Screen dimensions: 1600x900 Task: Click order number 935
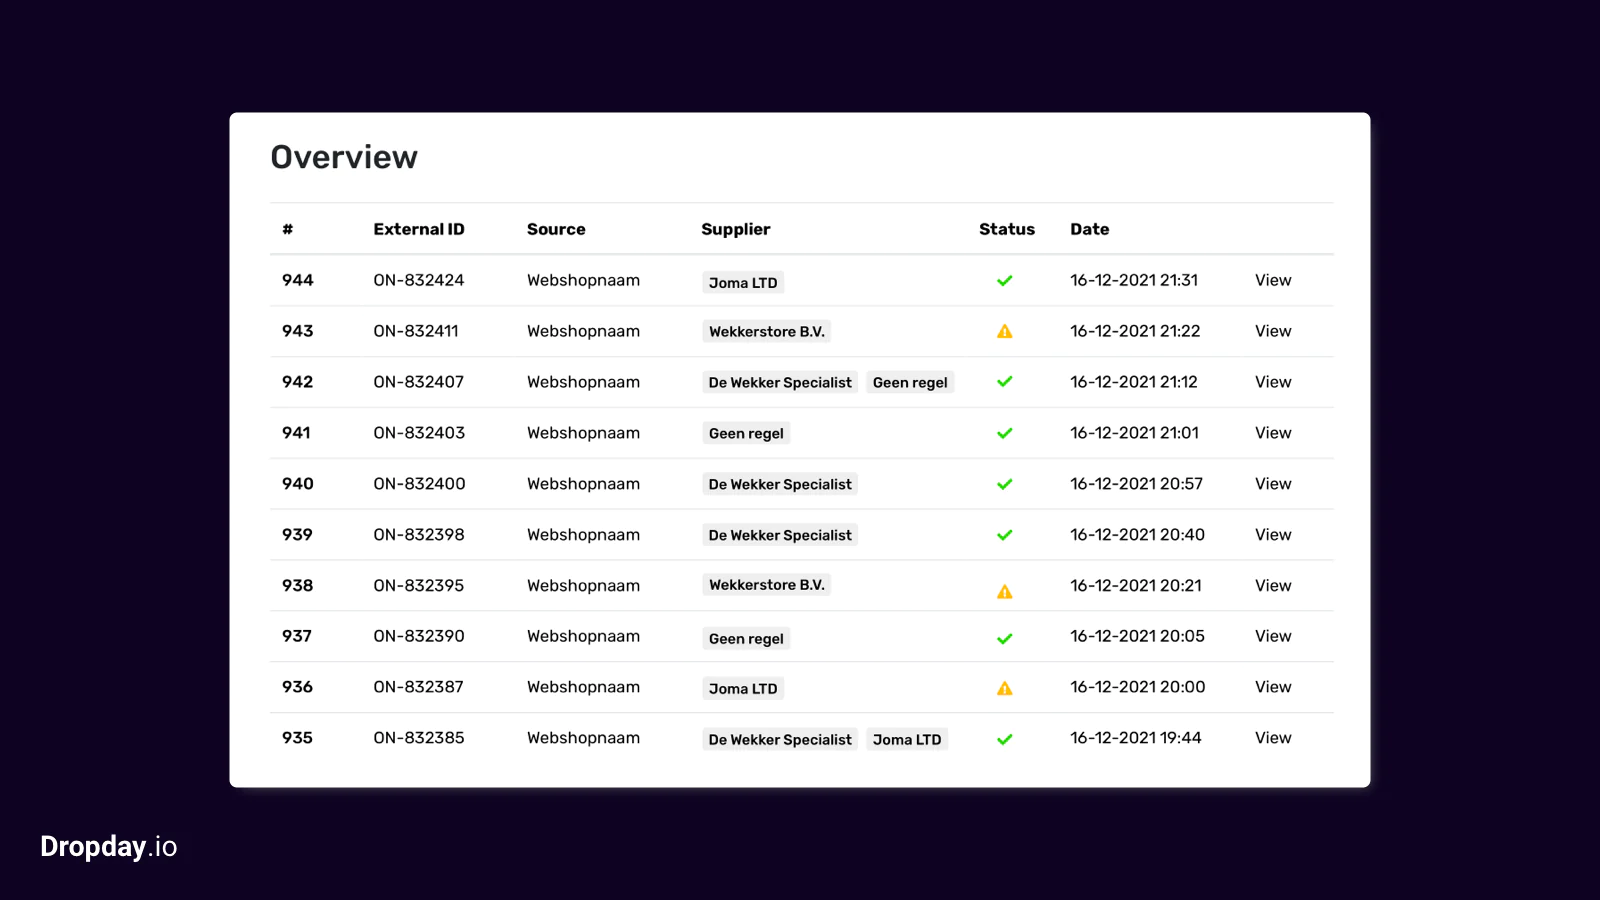point(297,738)
